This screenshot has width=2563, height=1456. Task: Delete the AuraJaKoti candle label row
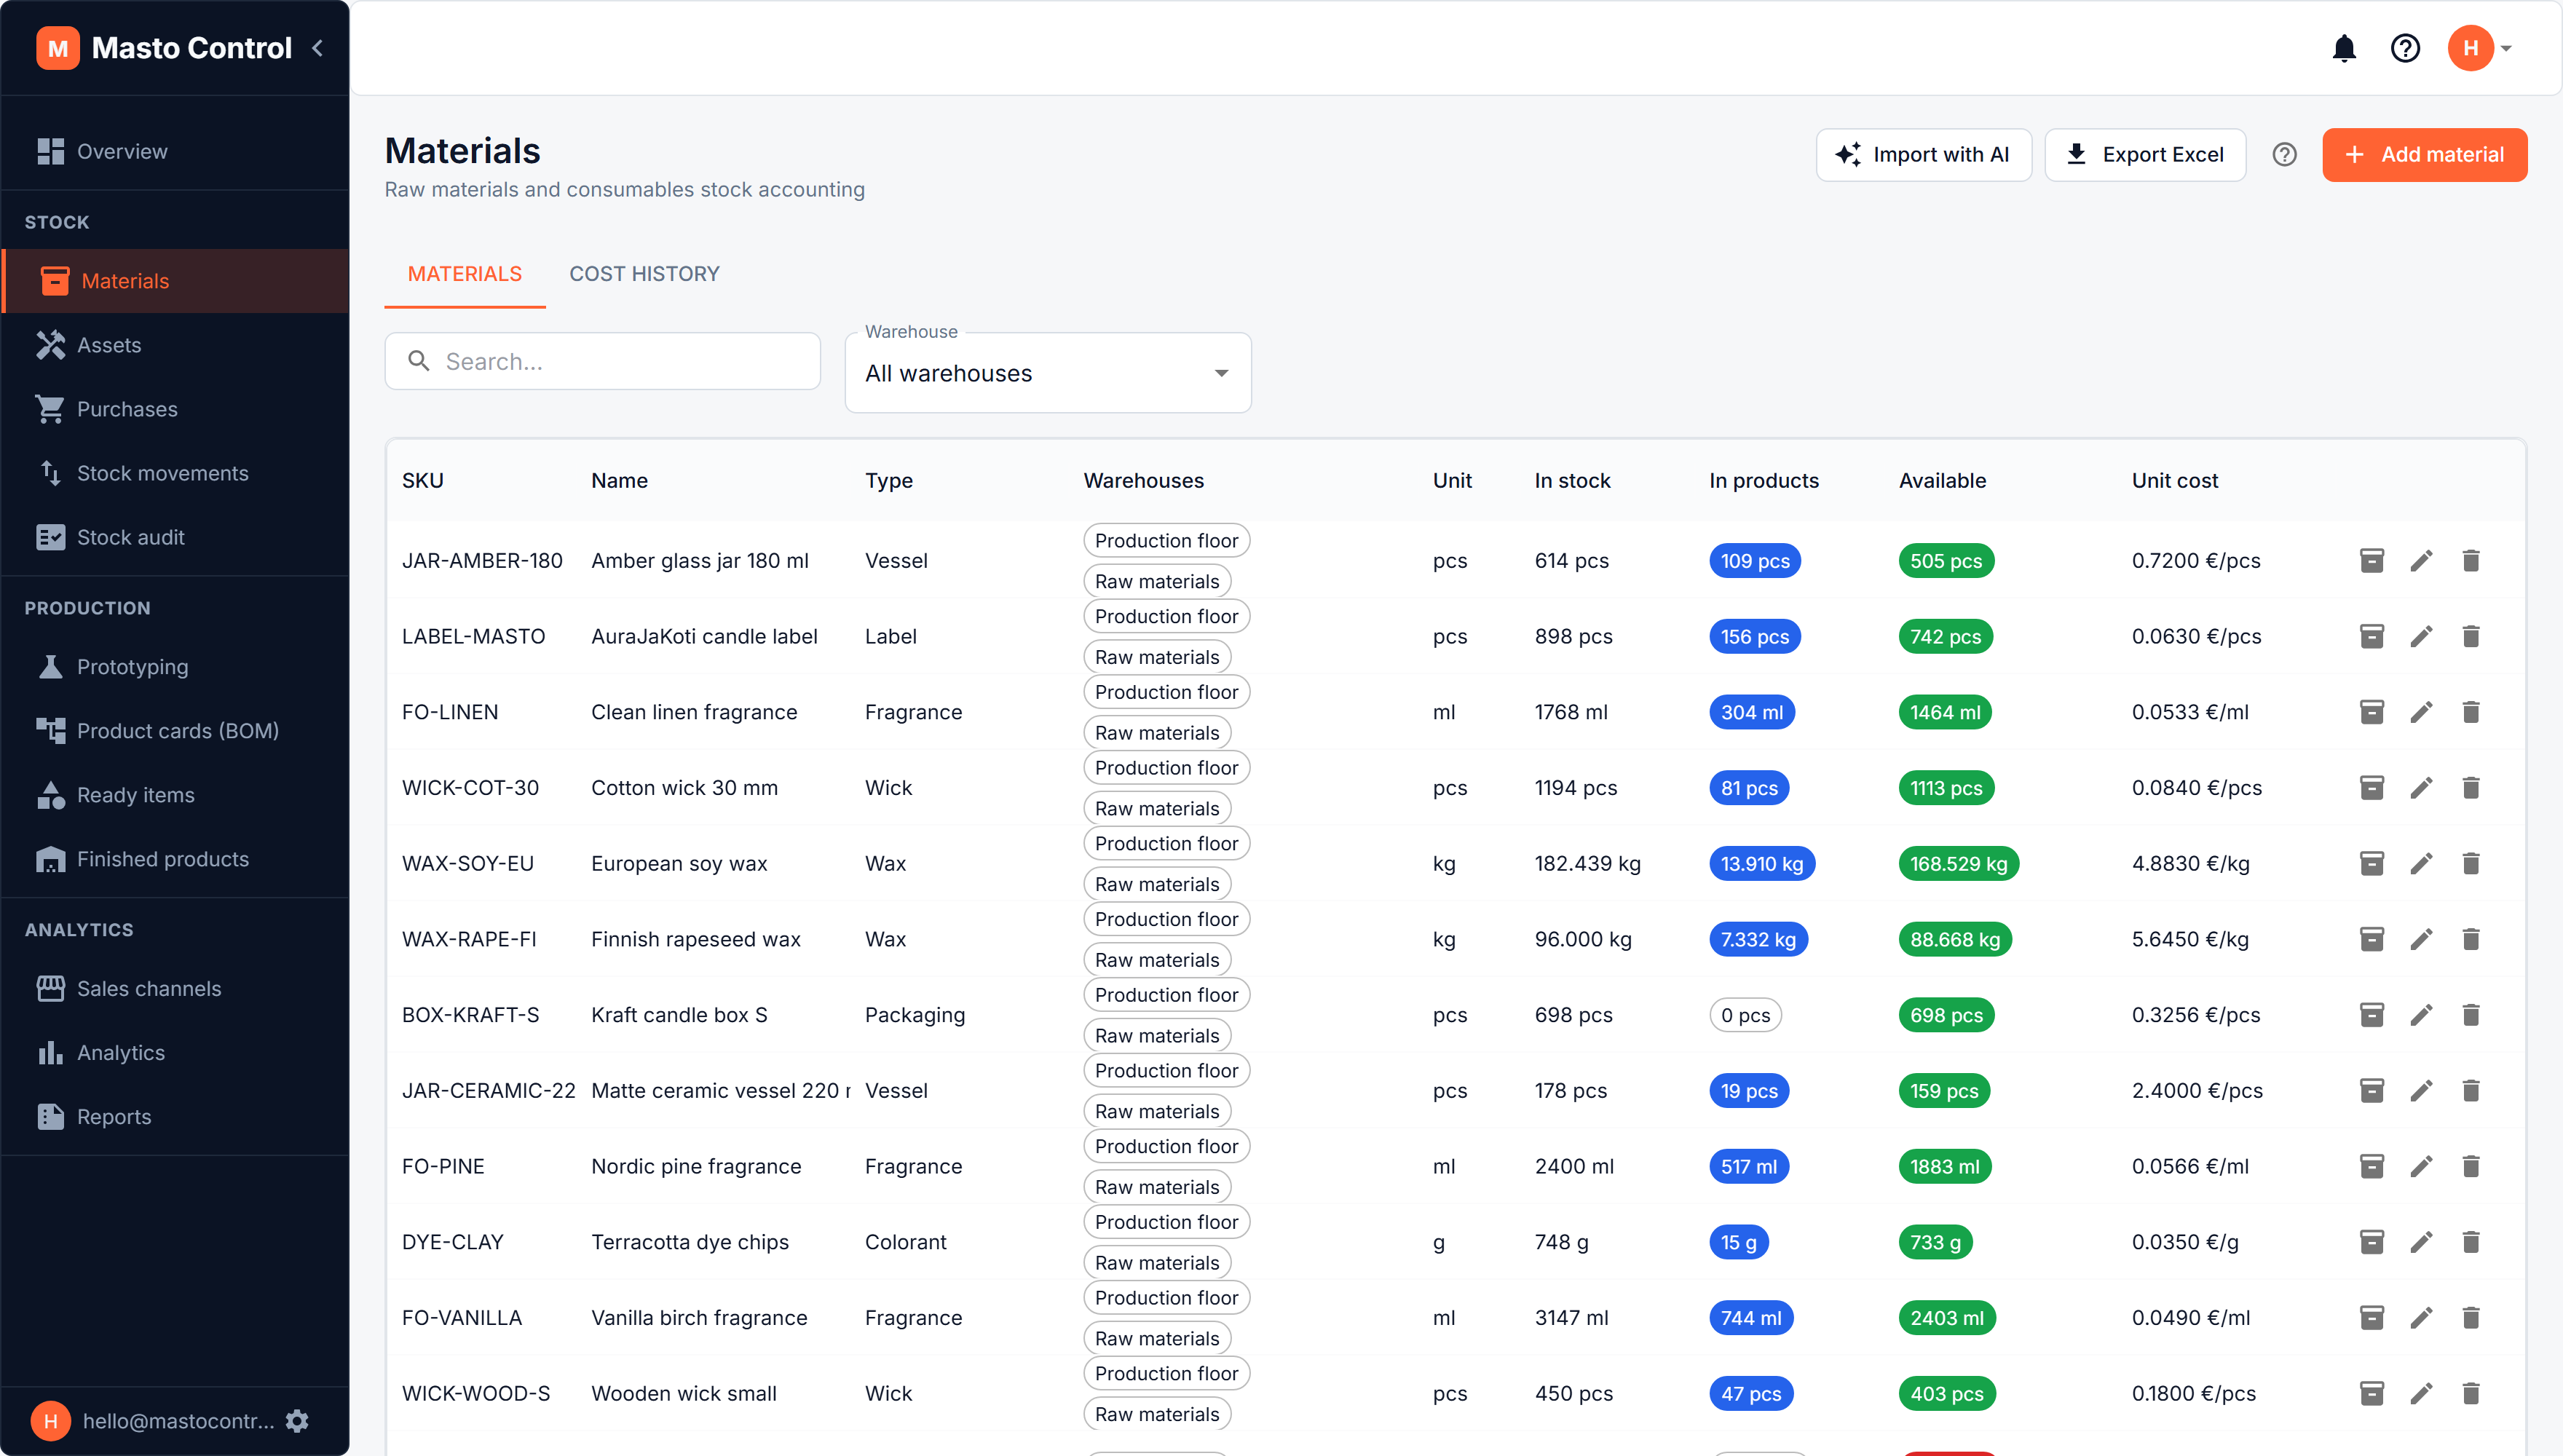2470,636
